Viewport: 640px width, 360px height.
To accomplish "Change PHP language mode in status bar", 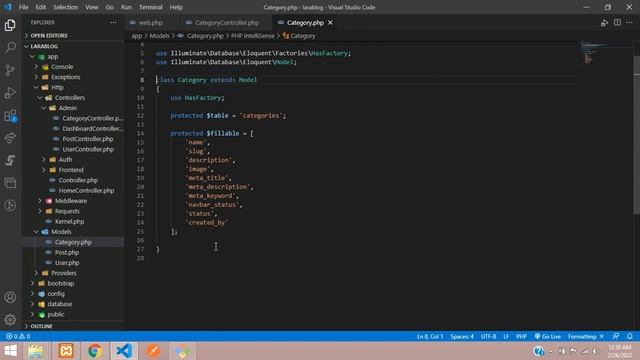I will (521, 336).
